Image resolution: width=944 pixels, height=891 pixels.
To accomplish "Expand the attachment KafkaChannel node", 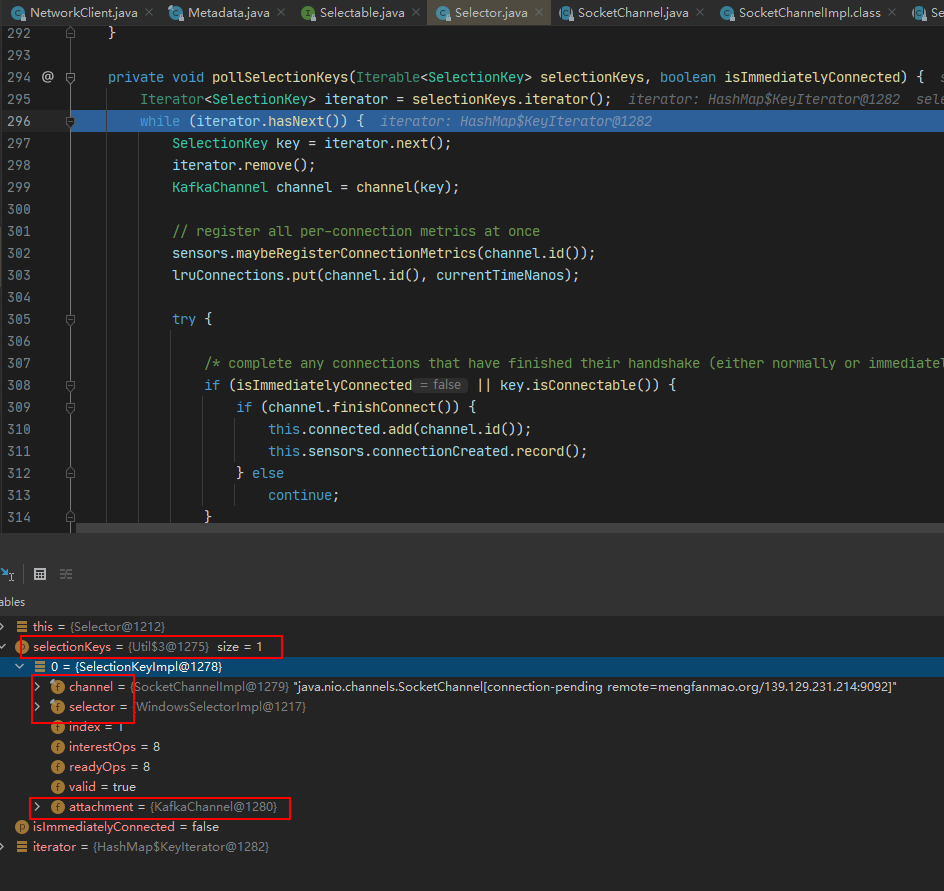I will [x=38, y=807].
